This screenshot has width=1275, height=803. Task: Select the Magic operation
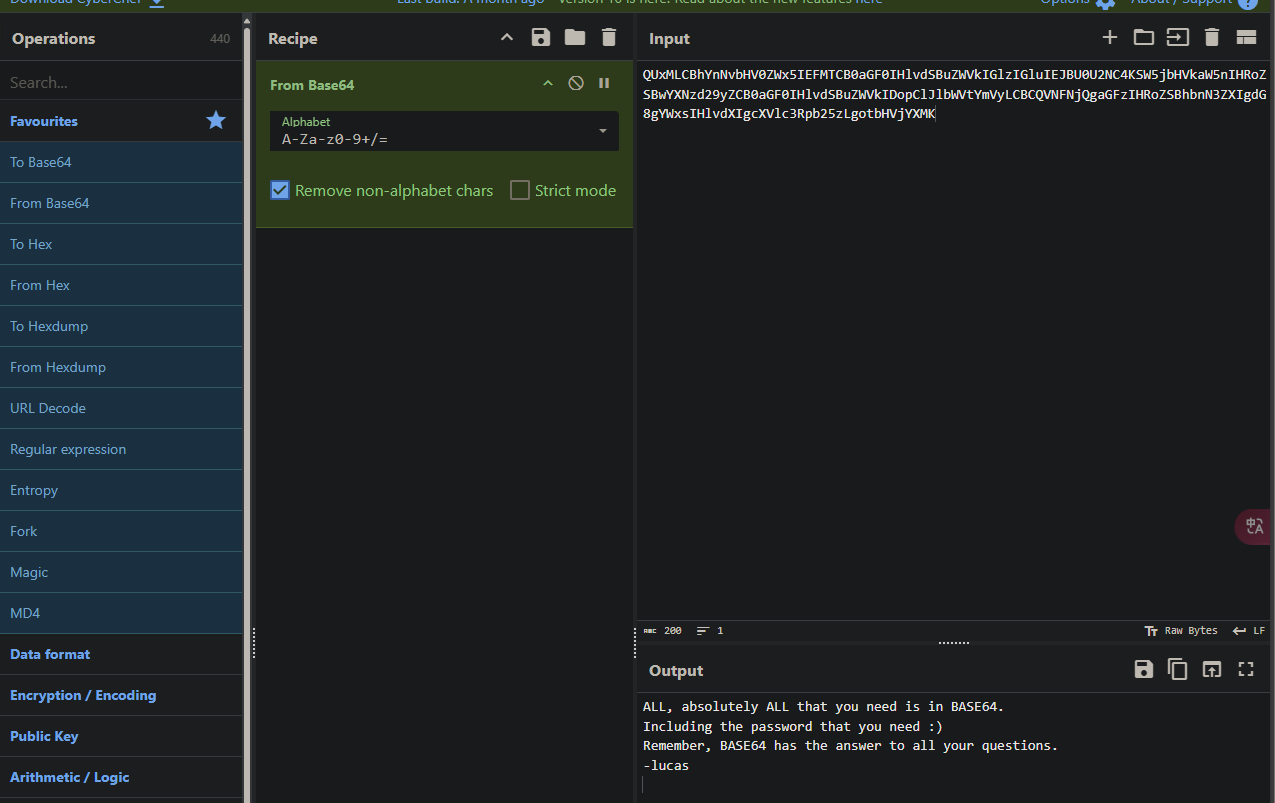pos(29,572)
